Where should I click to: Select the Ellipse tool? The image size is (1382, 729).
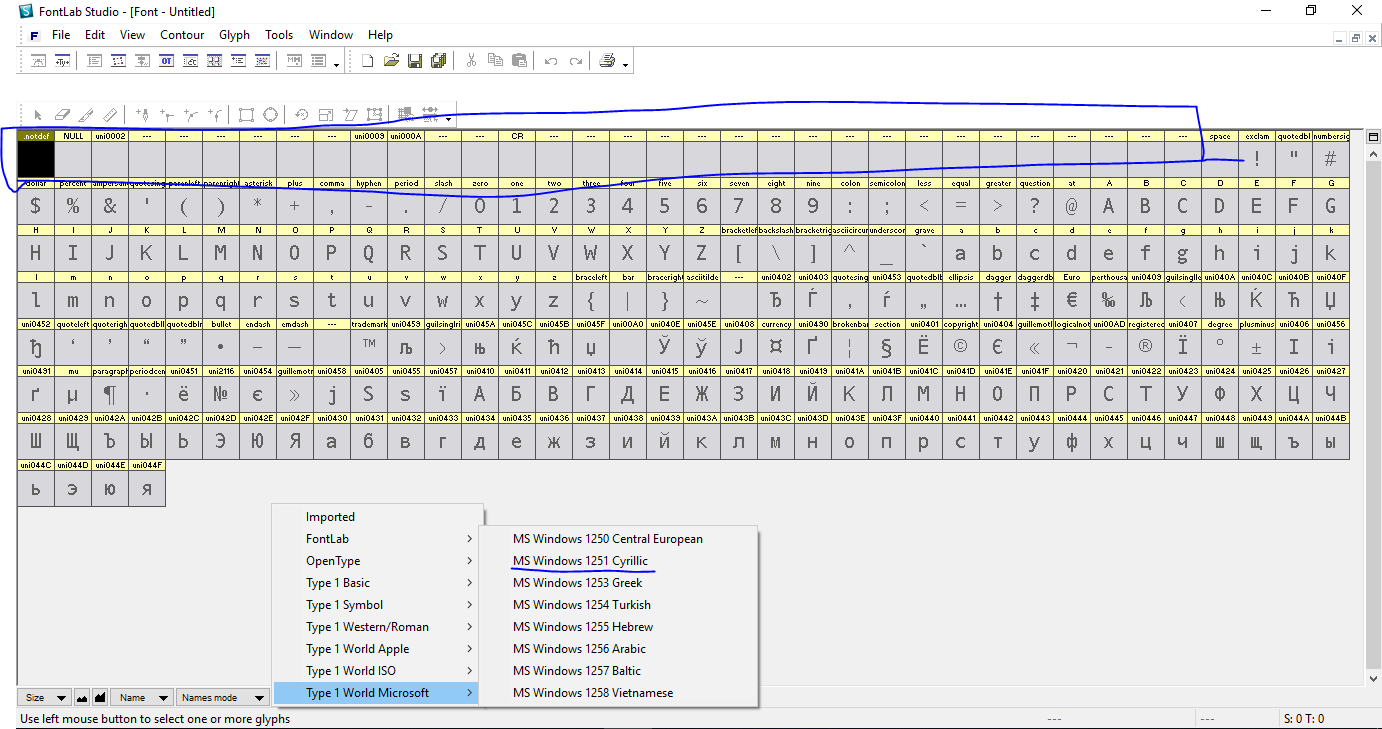(270, 115)
